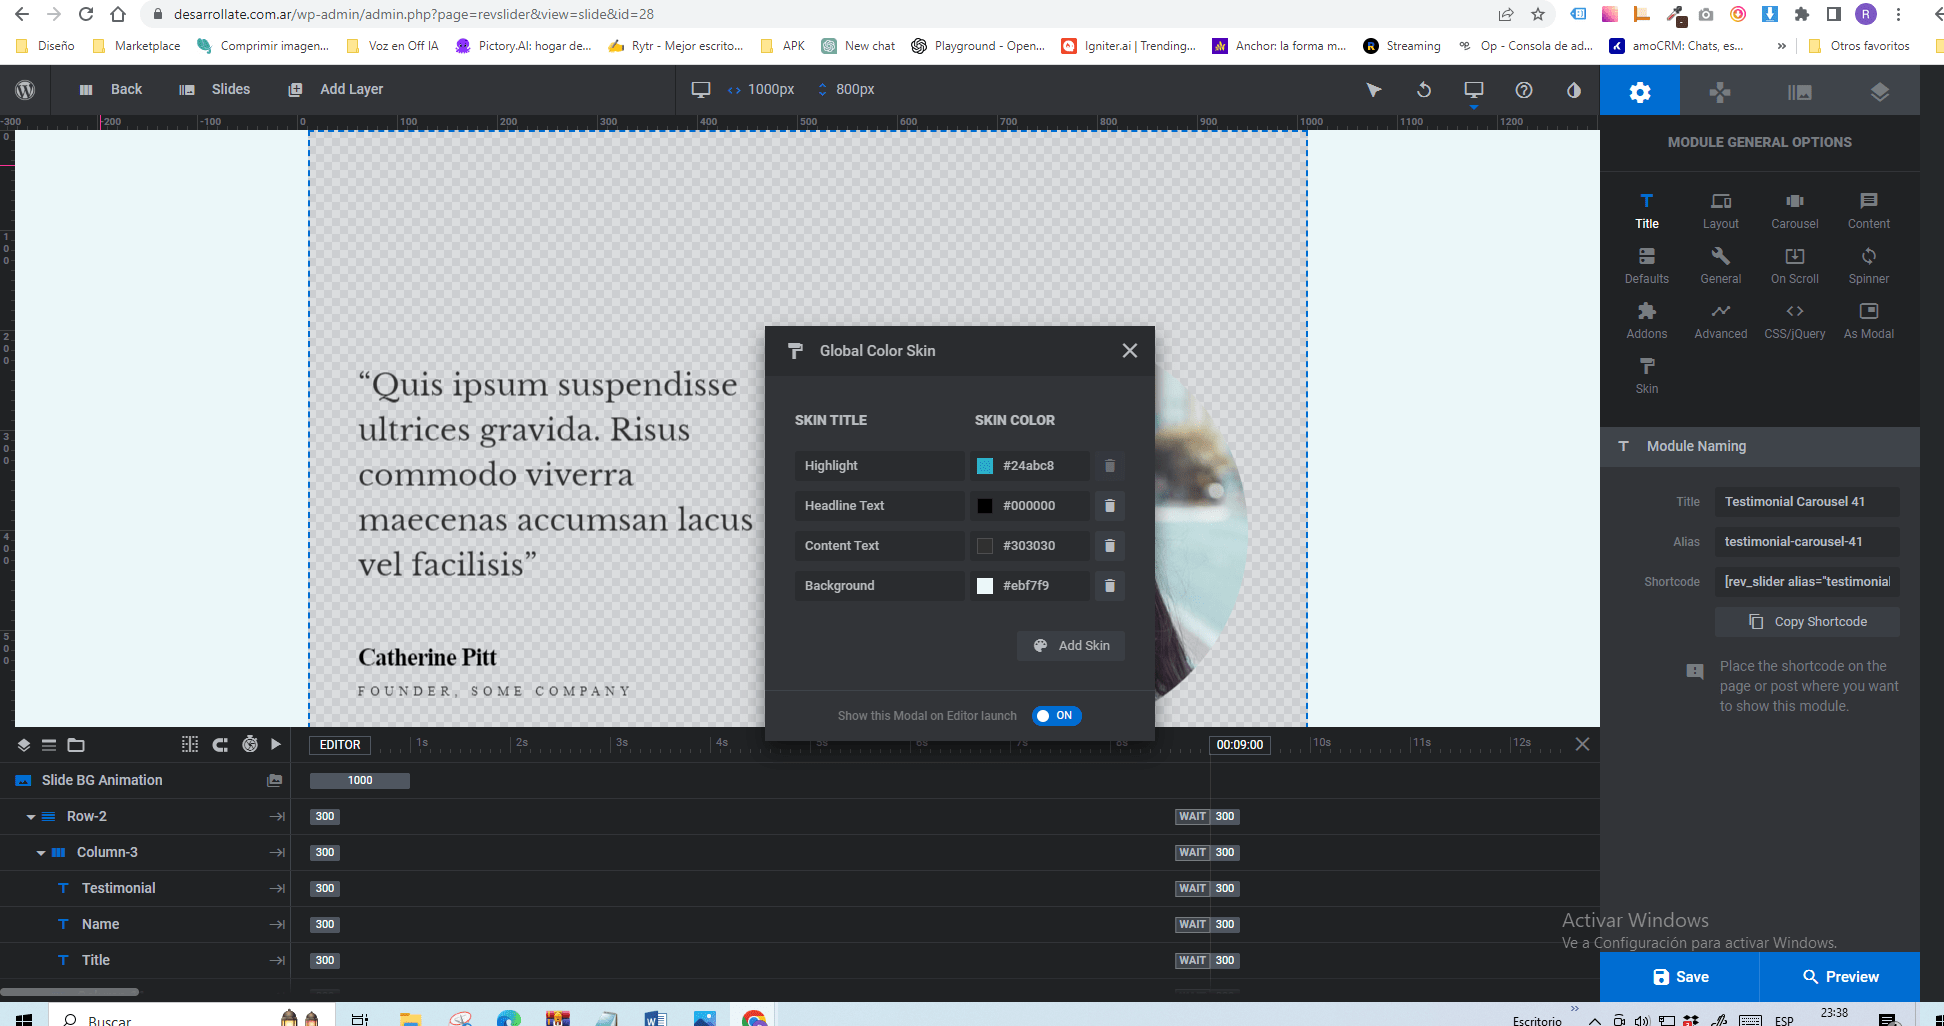Image resolution: width=1944 pixels, height=1026 pixels.
Task: Open the Add Layer menu
Action: (336, 89)
